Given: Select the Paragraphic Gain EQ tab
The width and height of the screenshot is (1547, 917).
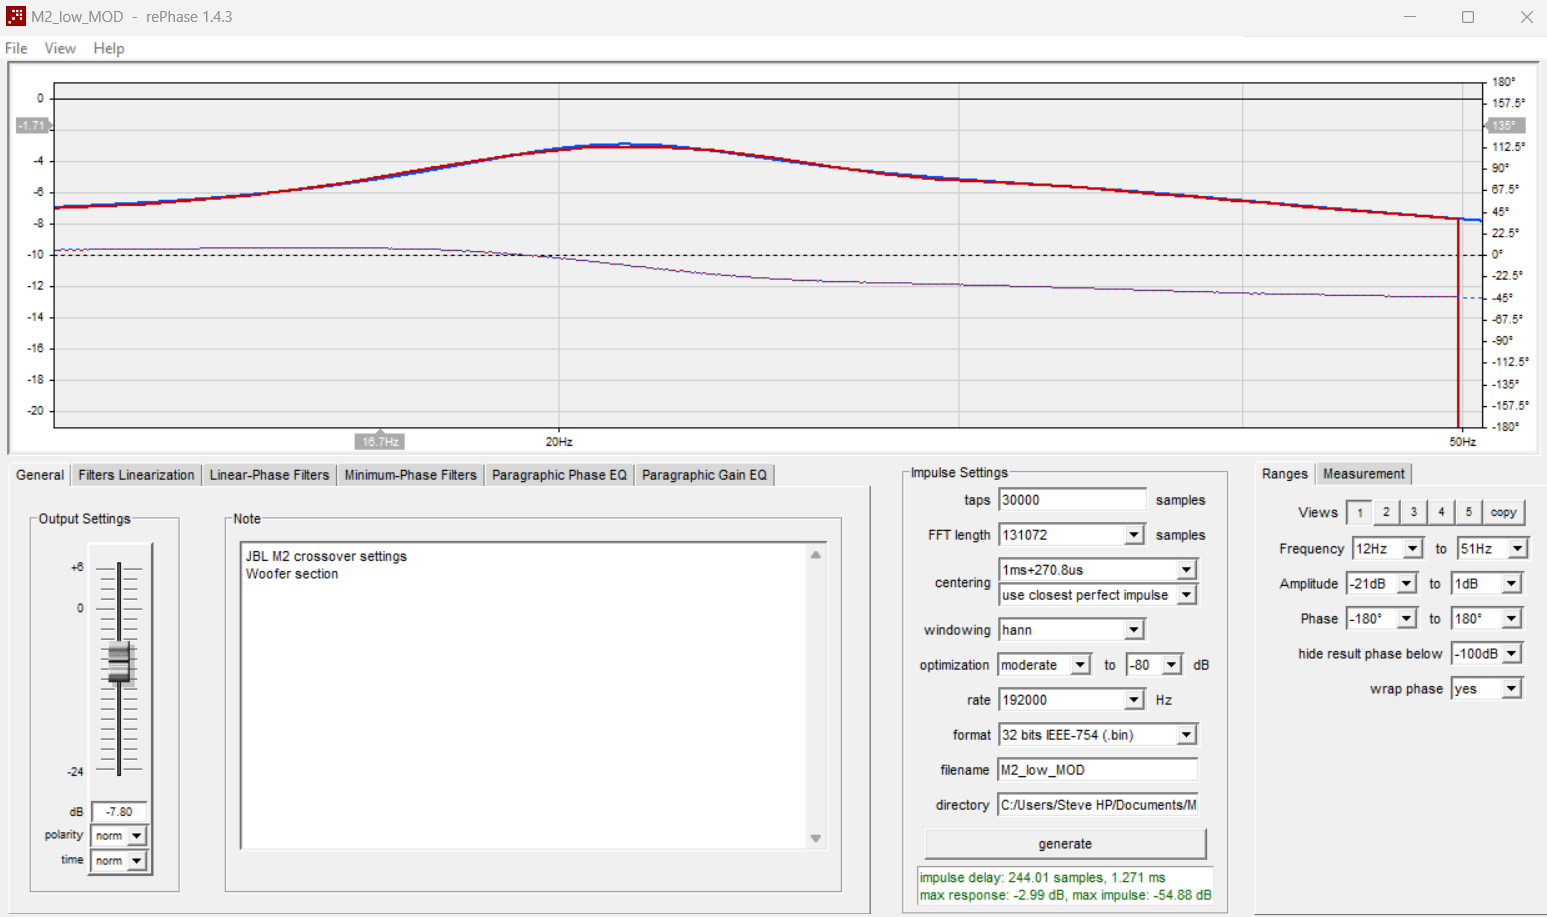Looking at the screenshot, I should click(x=704, y=475).
